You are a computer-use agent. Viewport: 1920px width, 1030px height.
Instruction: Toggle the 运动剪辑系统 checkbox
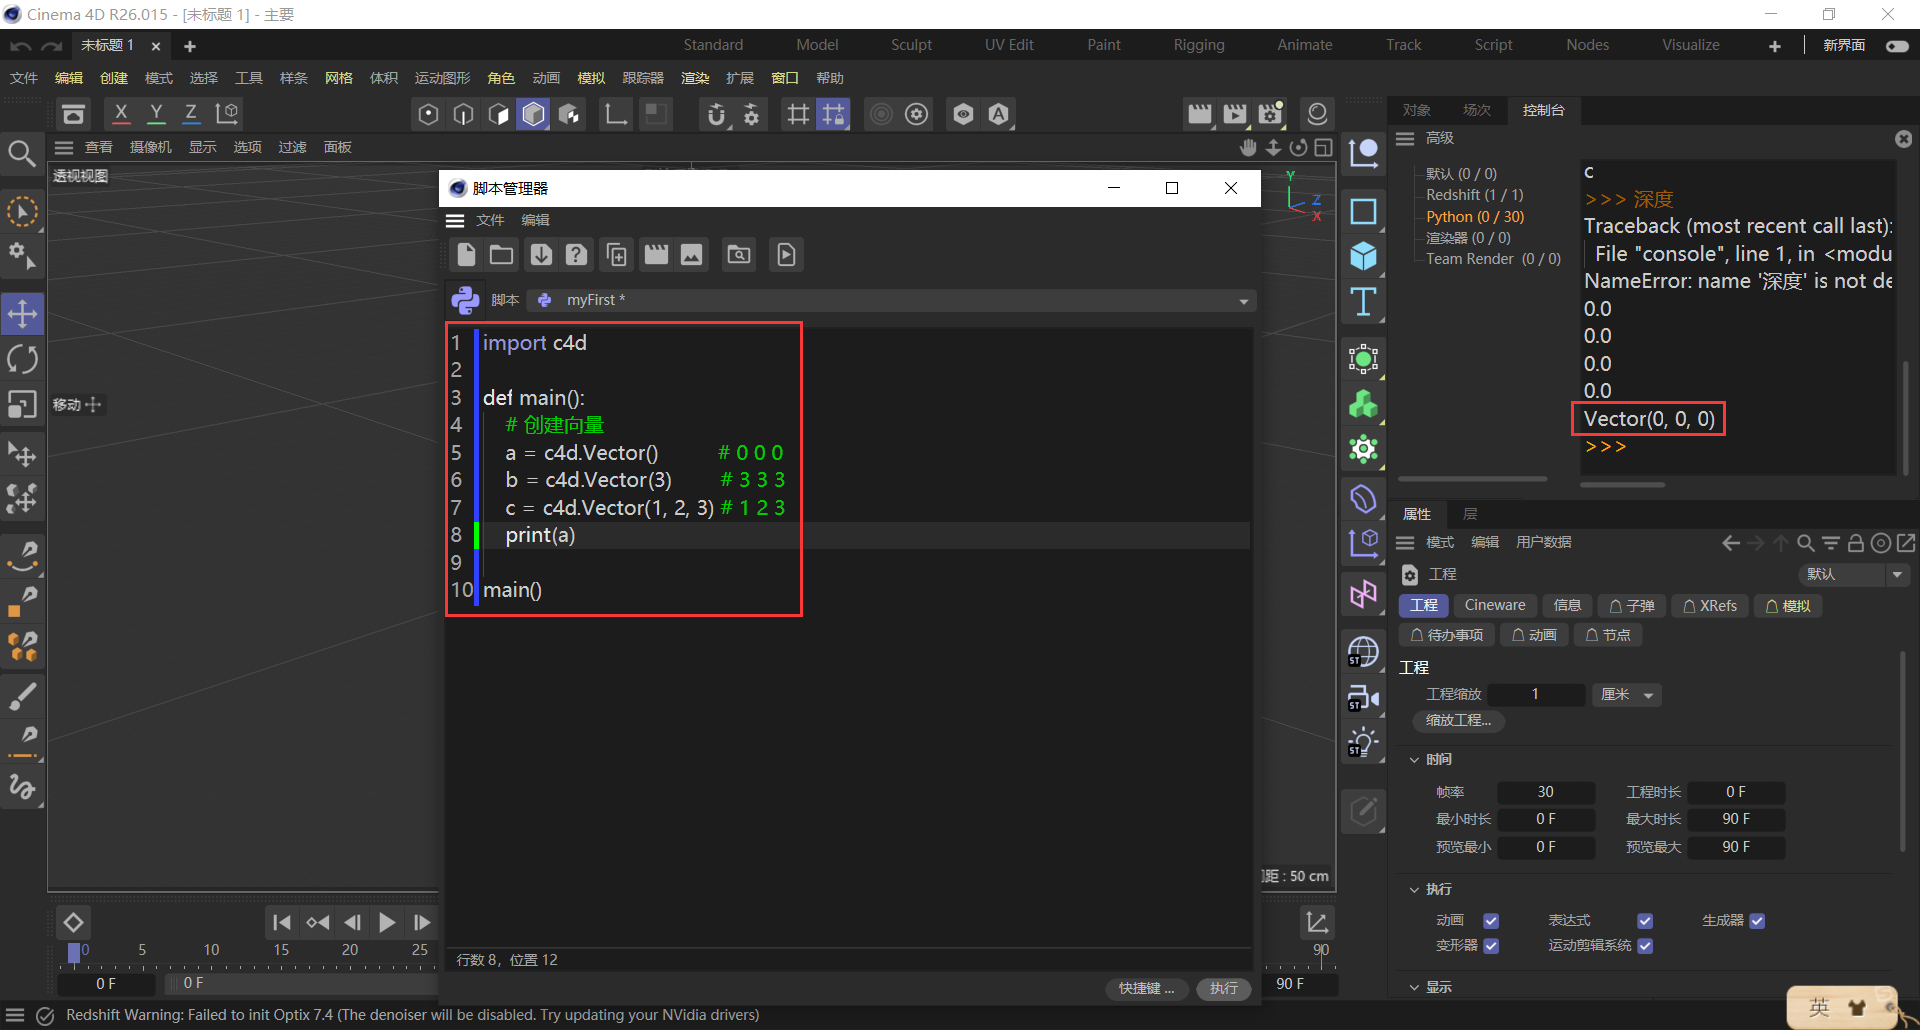[1645, 946]
